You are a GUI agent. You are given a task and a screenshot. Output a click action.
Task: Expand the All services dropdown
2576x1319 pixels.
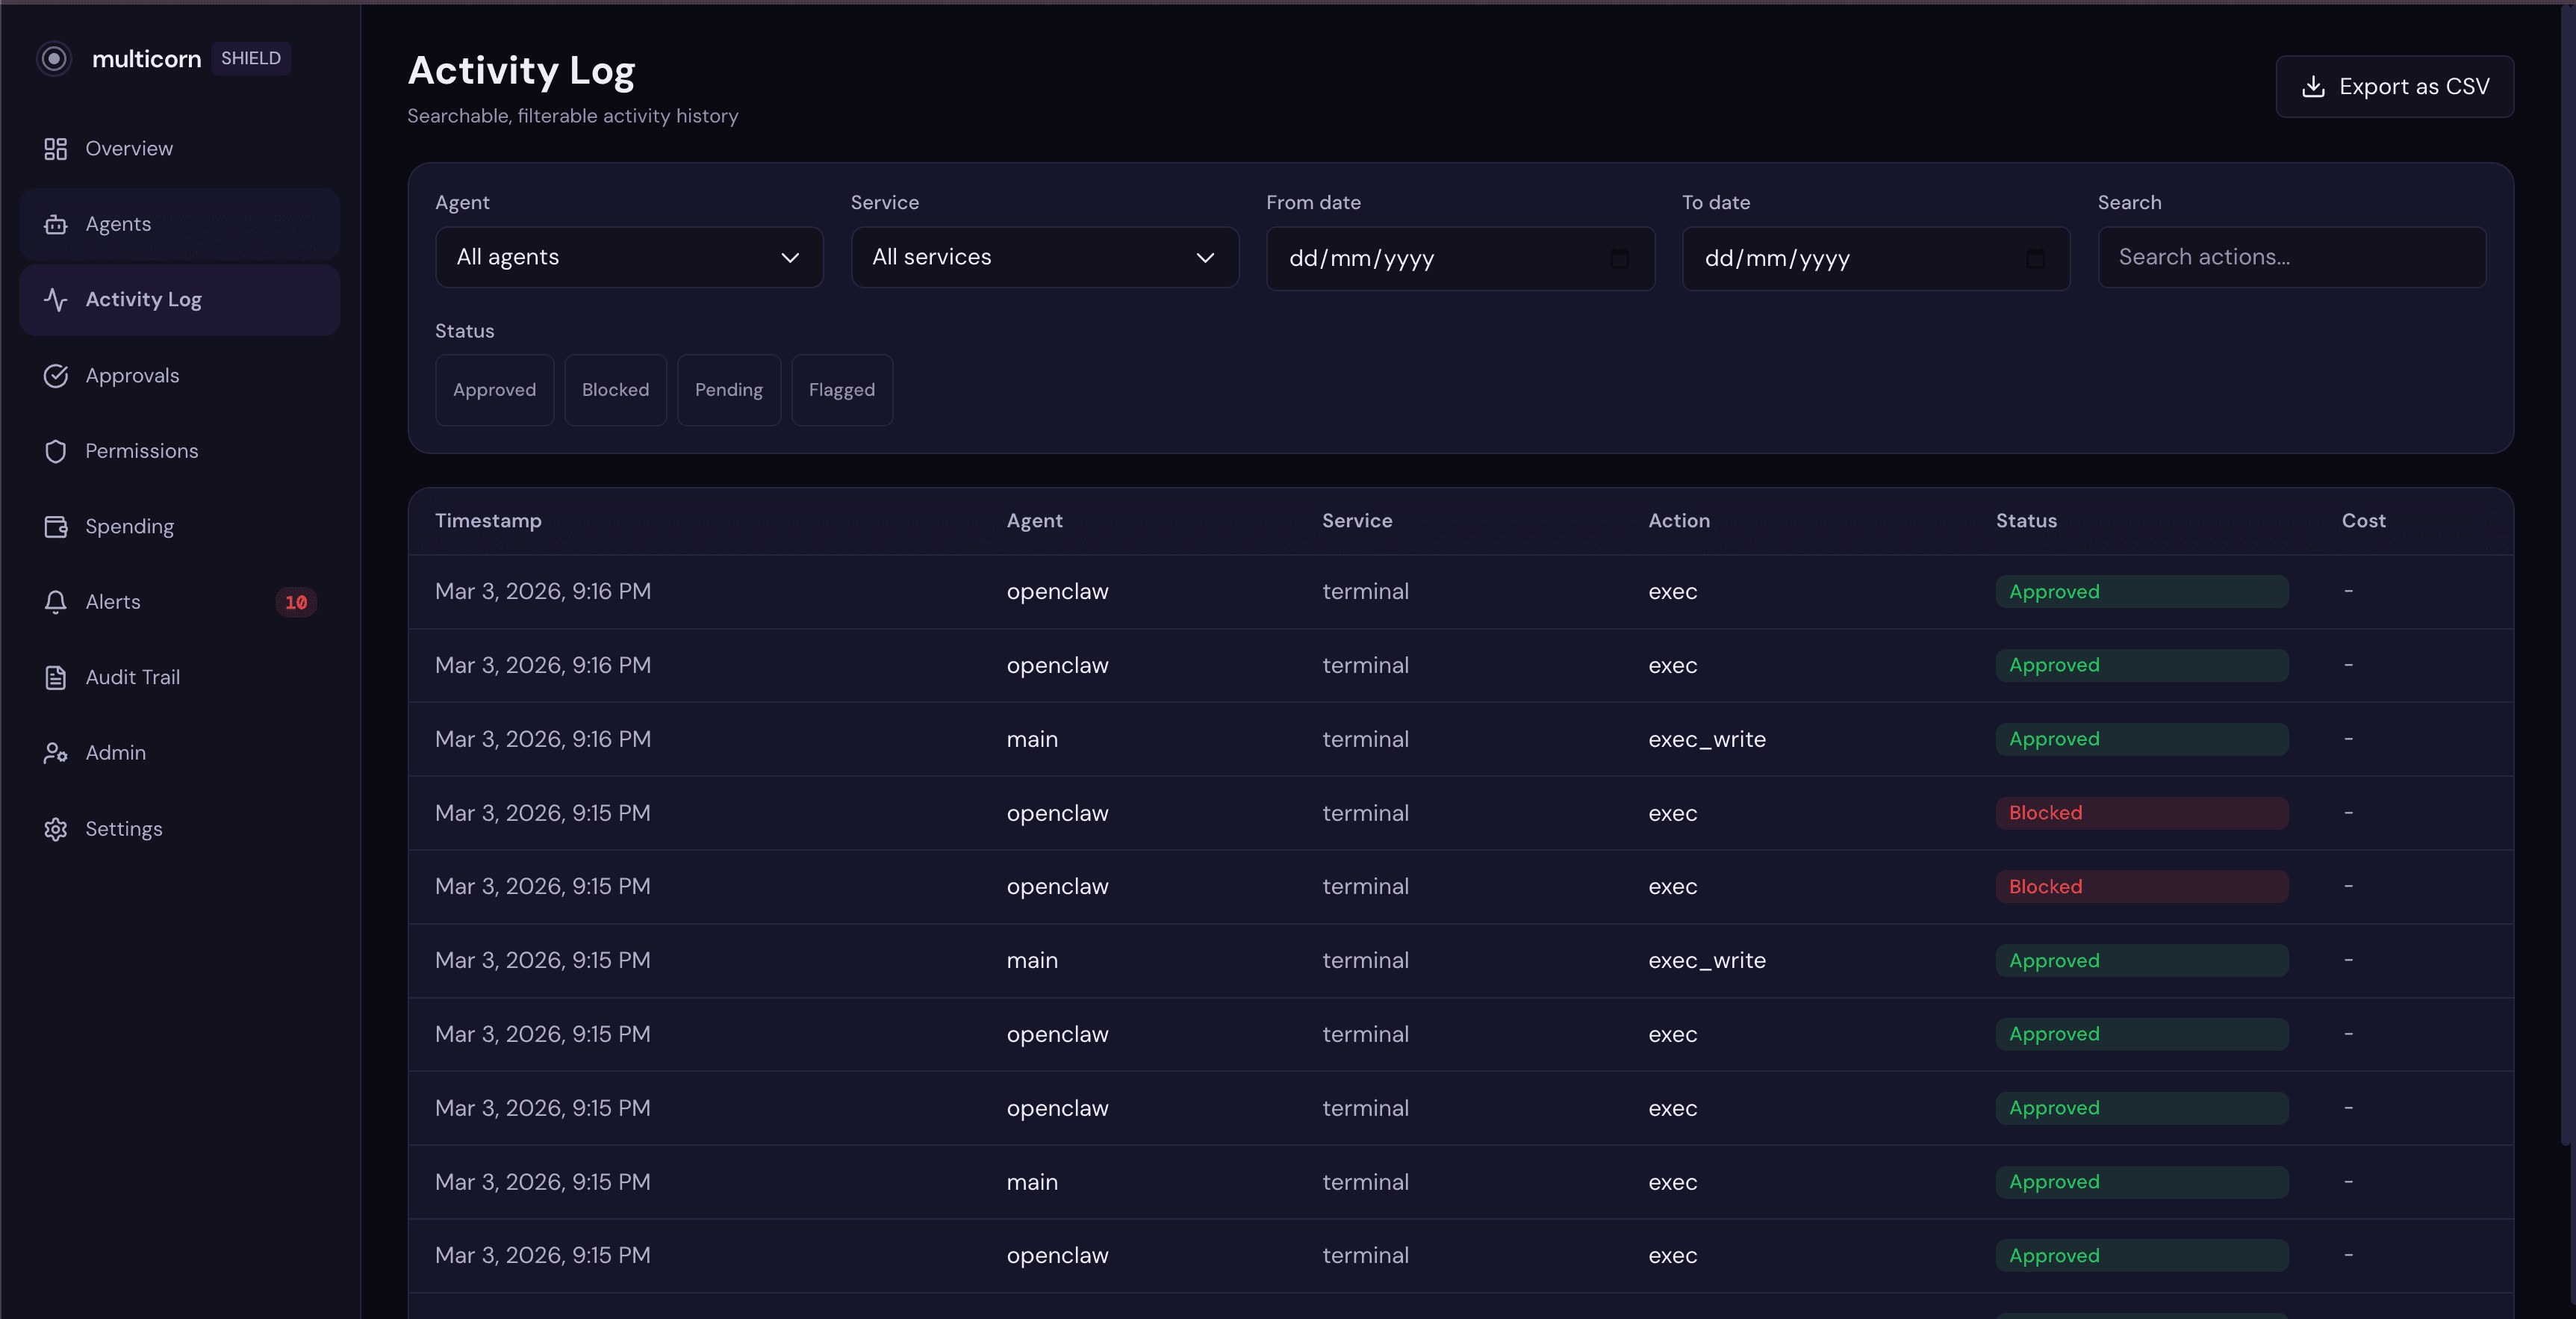(1044, 257)
